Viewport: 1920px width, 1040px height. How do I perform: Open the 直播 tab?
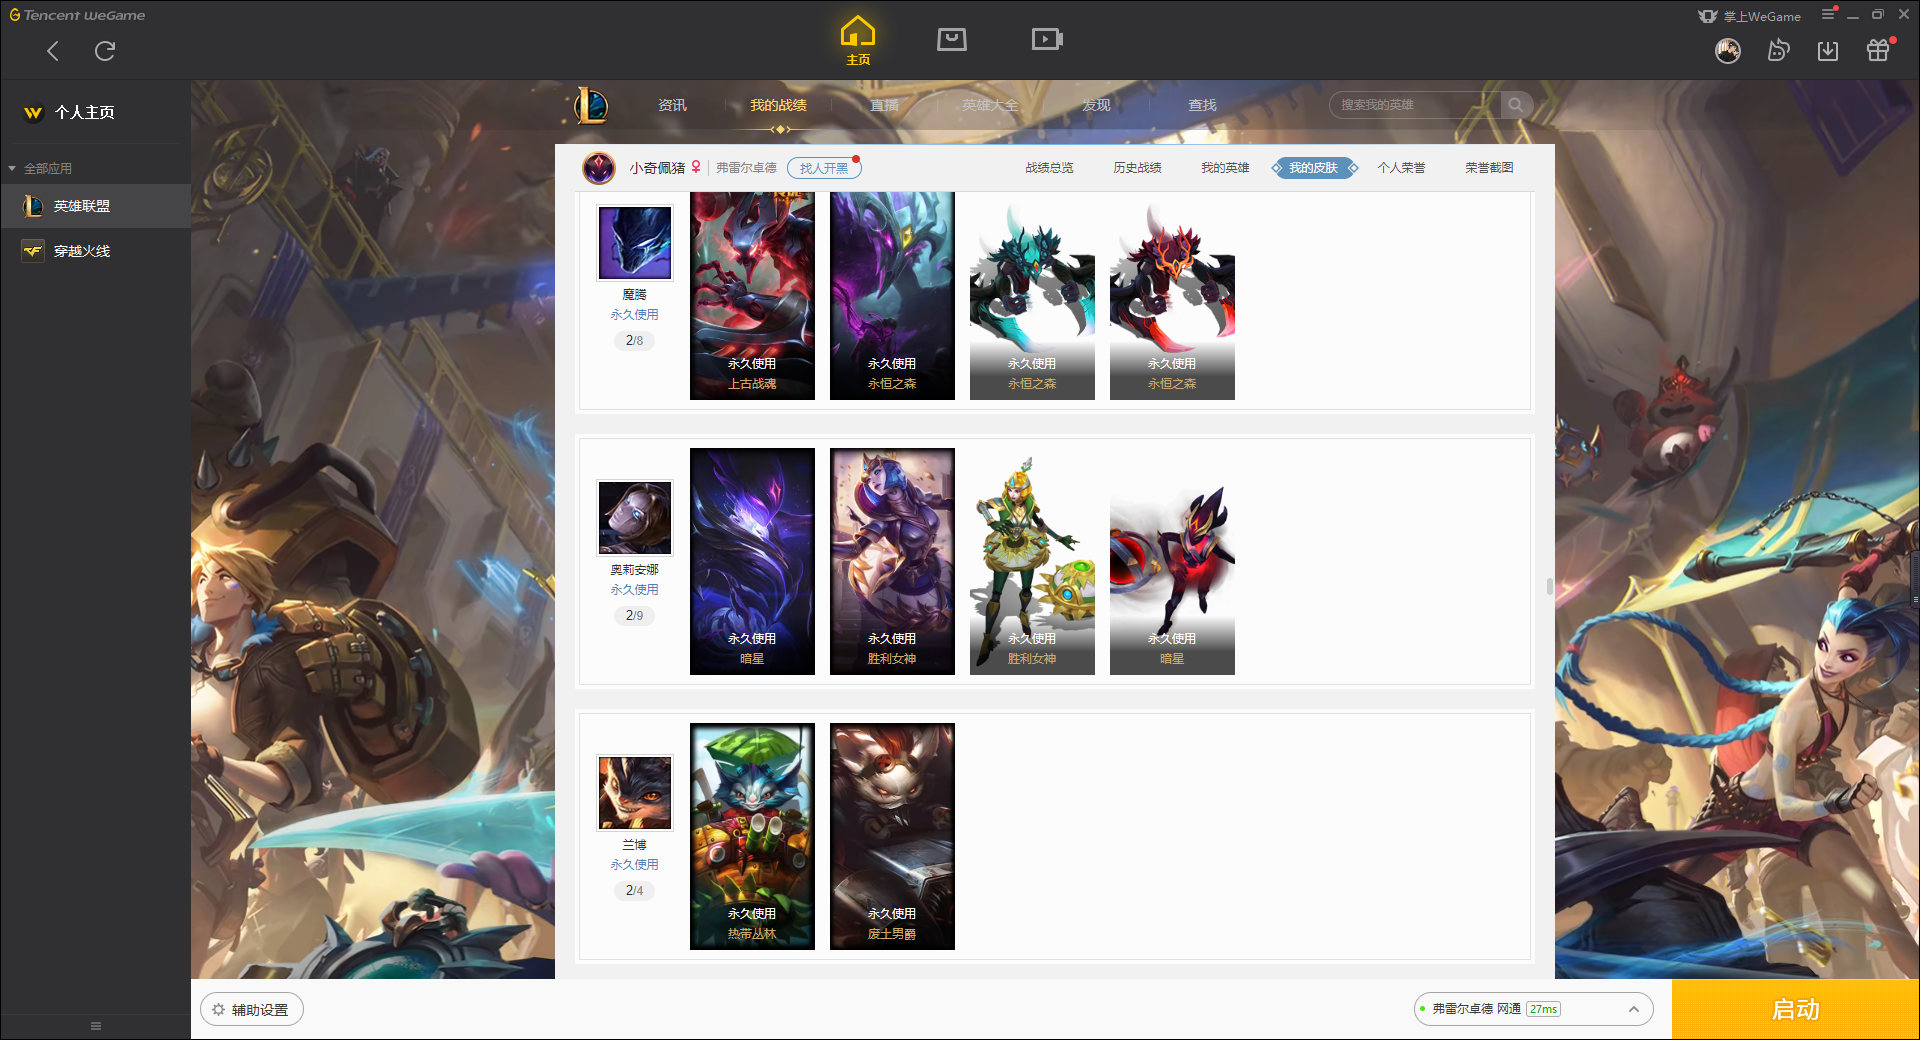(x=884, y=105)
